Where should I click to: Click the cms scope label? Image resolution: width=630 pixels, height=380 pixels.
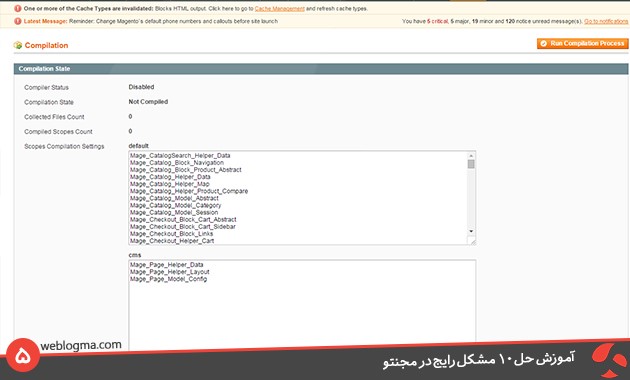coord(135,255)
